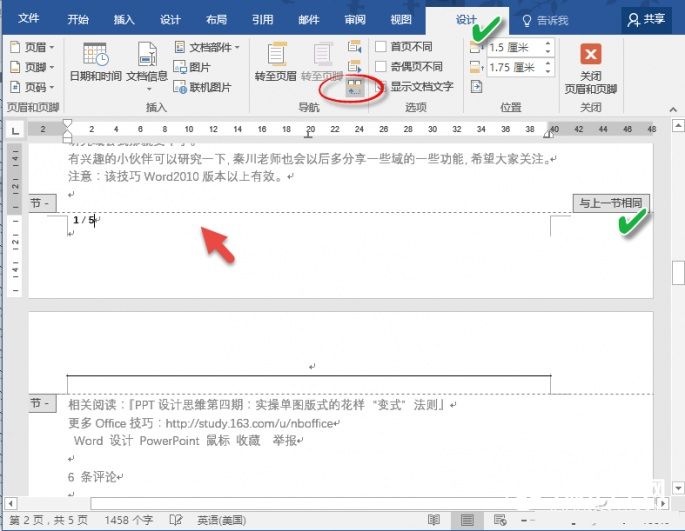
Task: Insert alignment tab icon in 位置 group
Action: click(x=476, y=87)
